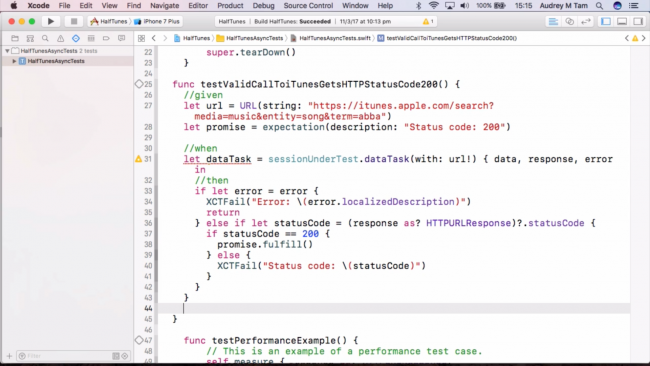
Task: Stop the running task with Stop button
Action: pos(74,21)
